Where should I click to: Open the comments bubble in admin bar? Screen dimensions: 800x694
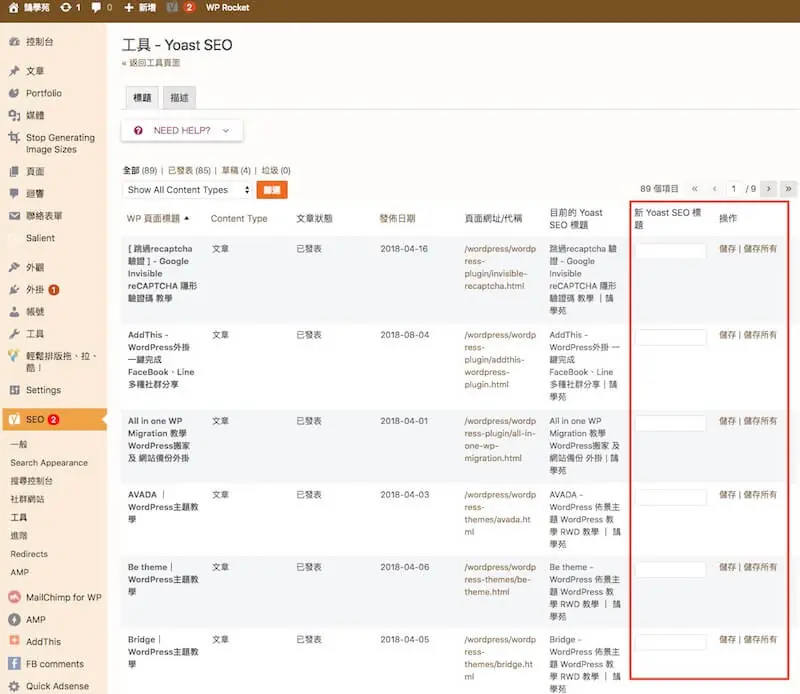(96, 7)
